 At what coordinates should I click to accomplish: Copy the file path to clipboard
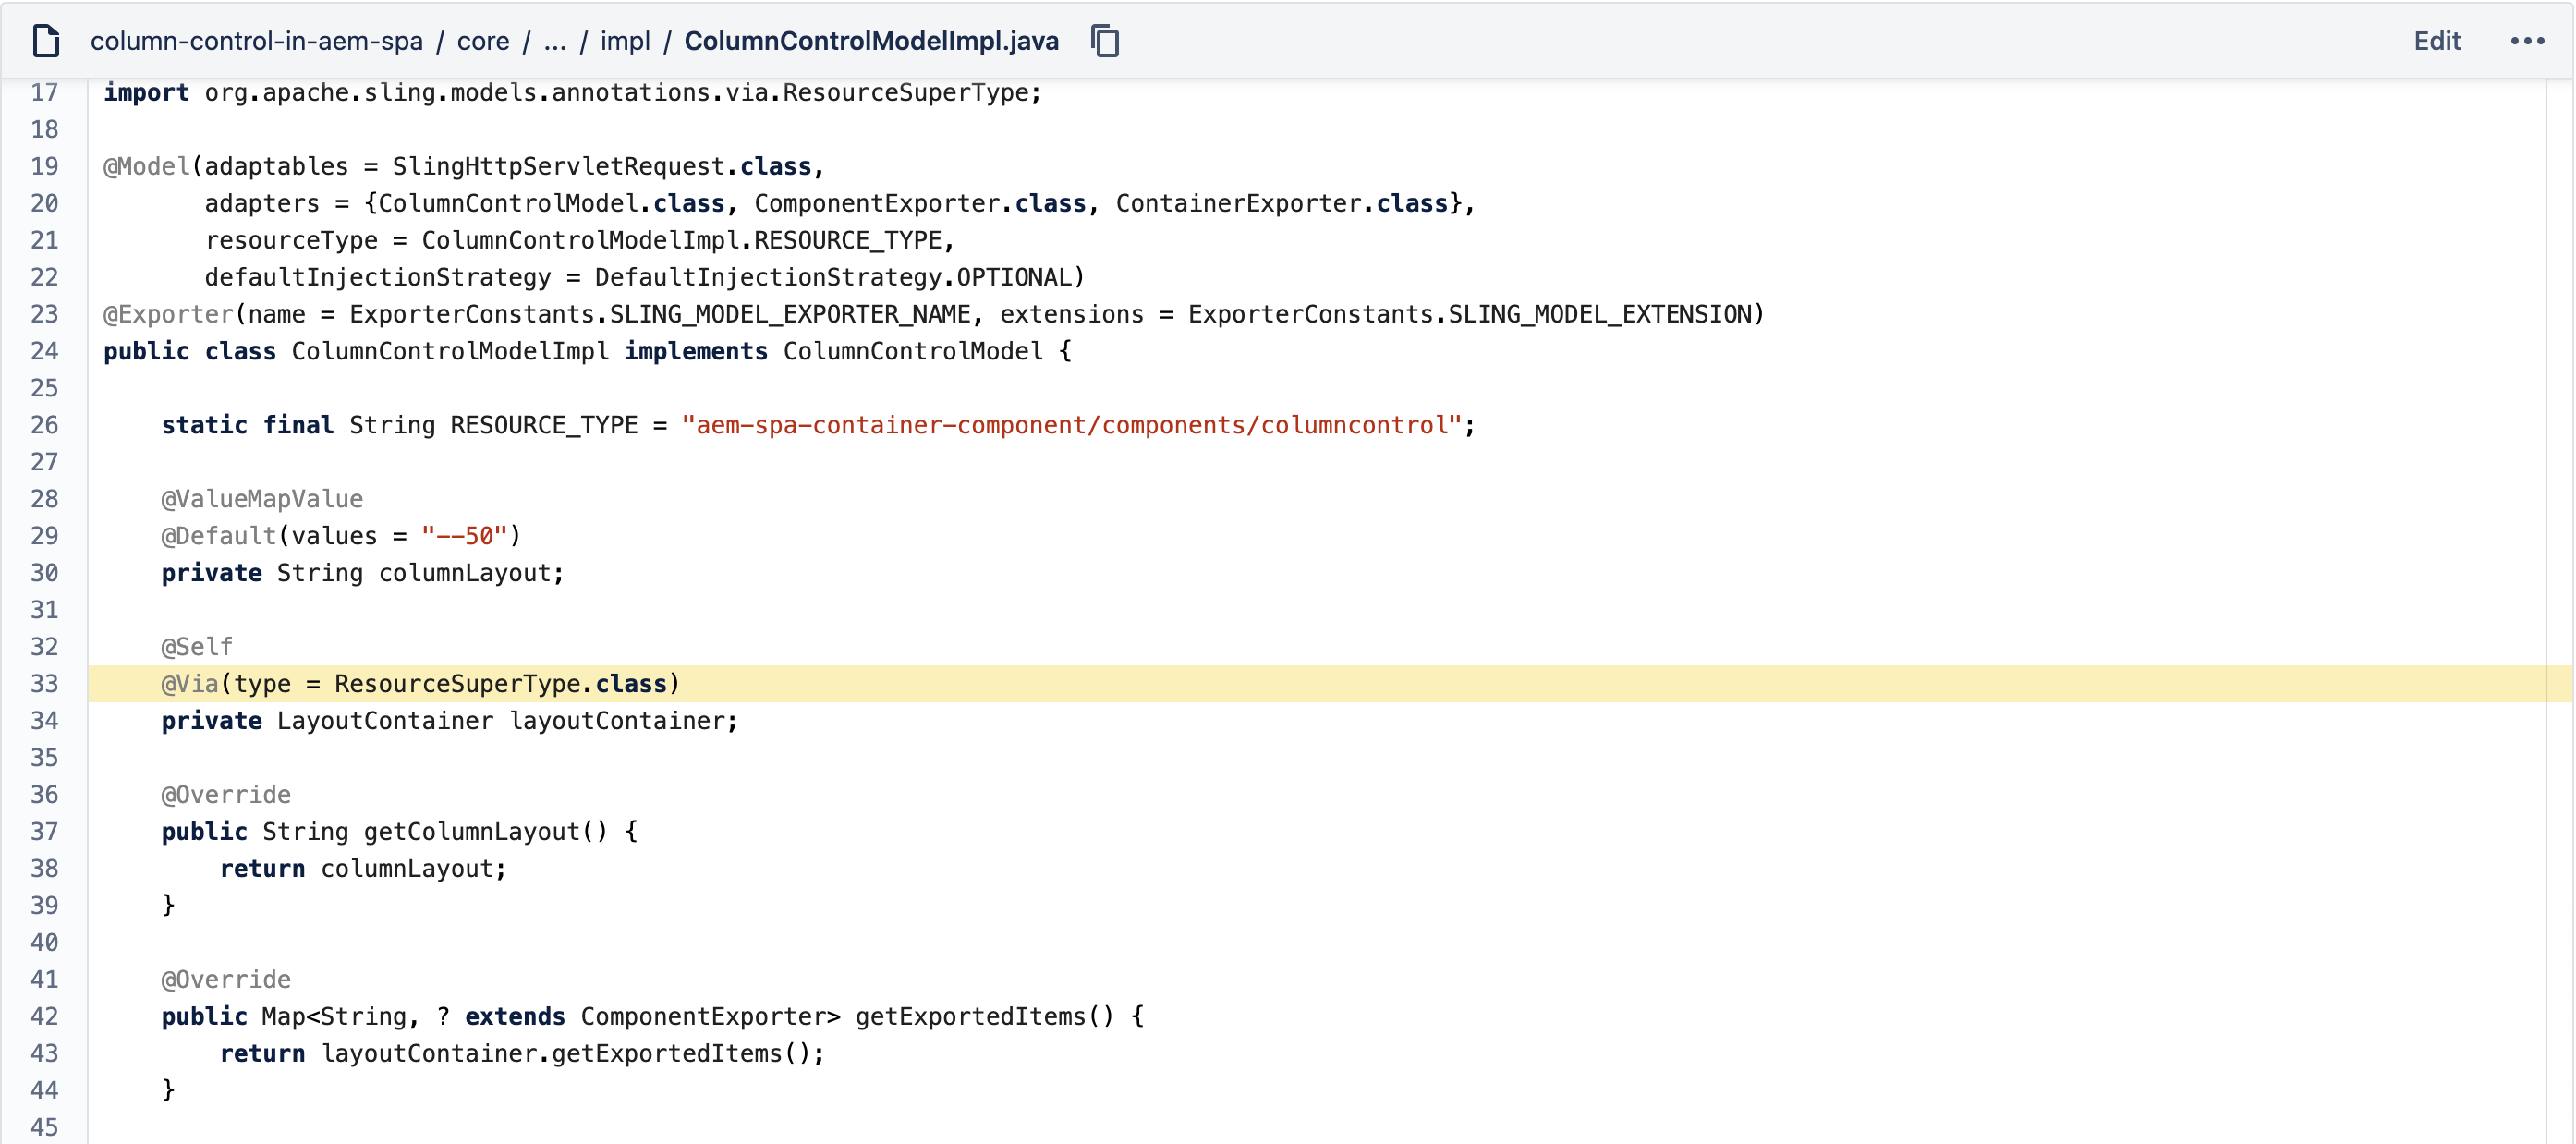[x=1104, y=41]
